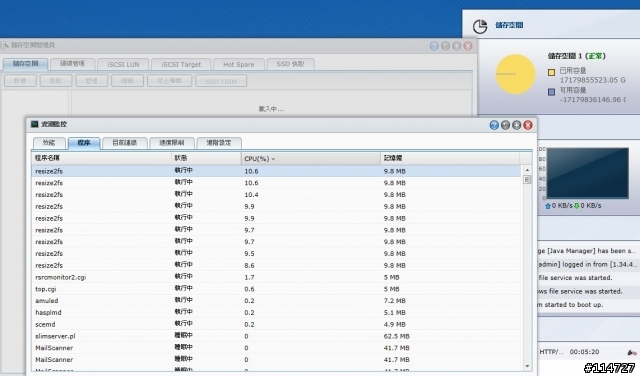Screen dimensions: 640x376
Task: Click 7.2 MB memory cell for amuled
Action: tap(394, 301)
